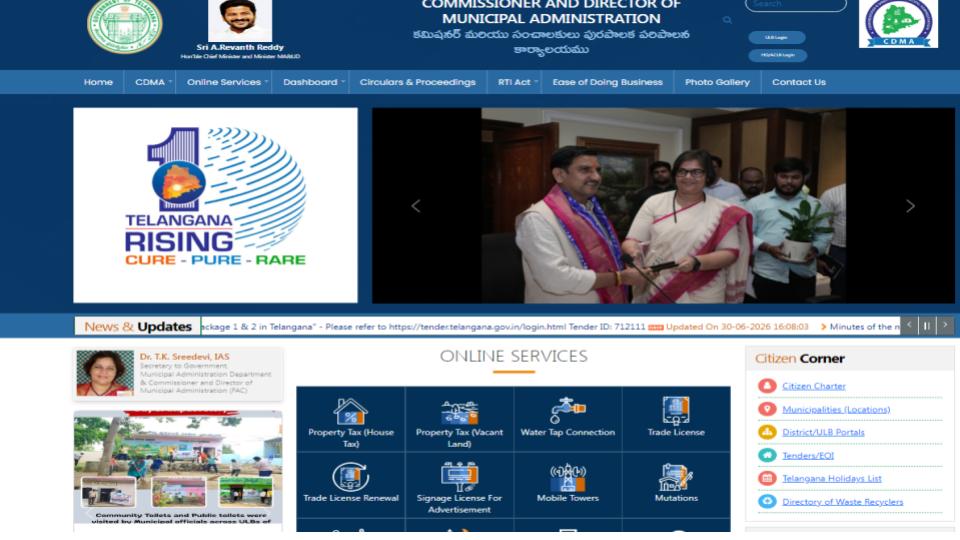Click the Dr. T.K. Sreedevi, IAS name

(184, 356)
